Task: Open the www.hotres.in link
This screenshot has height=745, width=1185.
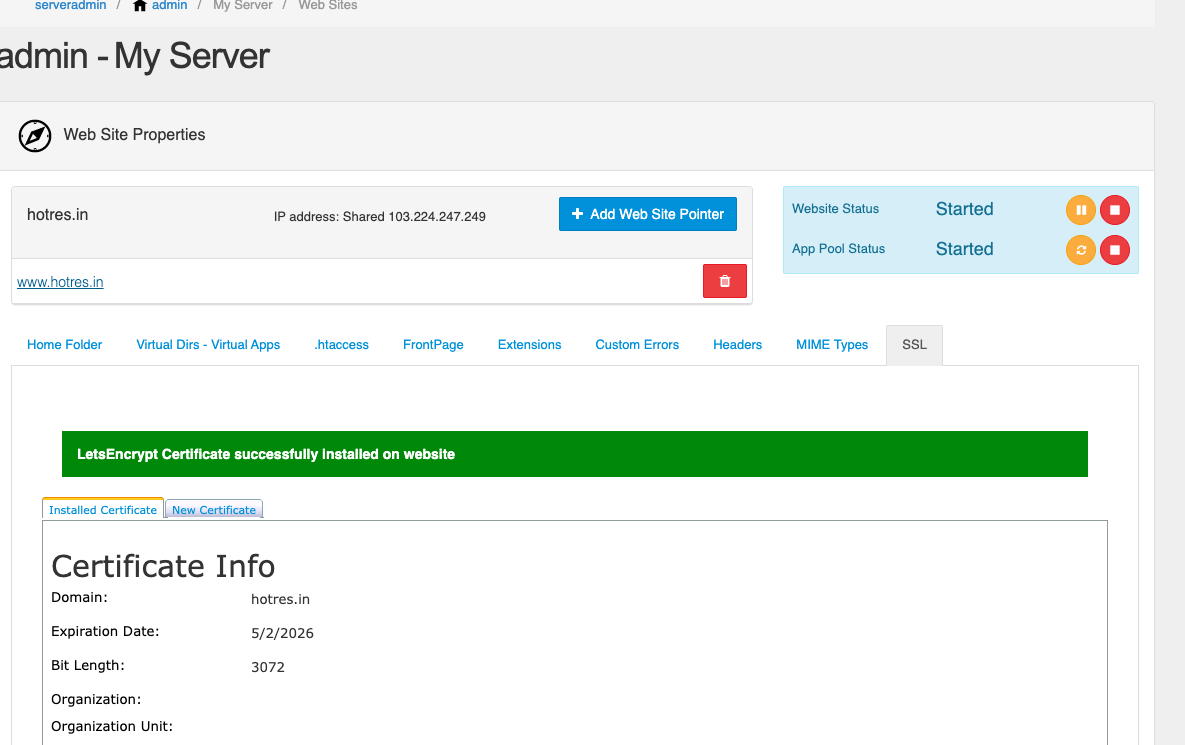Action: [60, 282]
